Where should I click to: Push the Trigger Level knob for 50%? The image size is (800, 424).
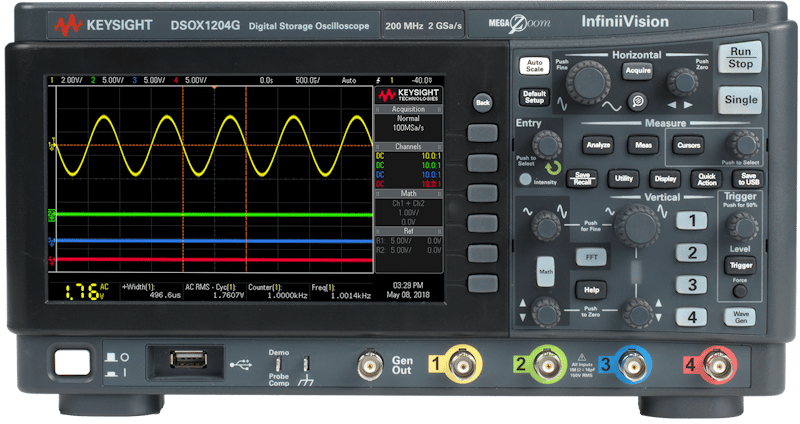[741, 227]
